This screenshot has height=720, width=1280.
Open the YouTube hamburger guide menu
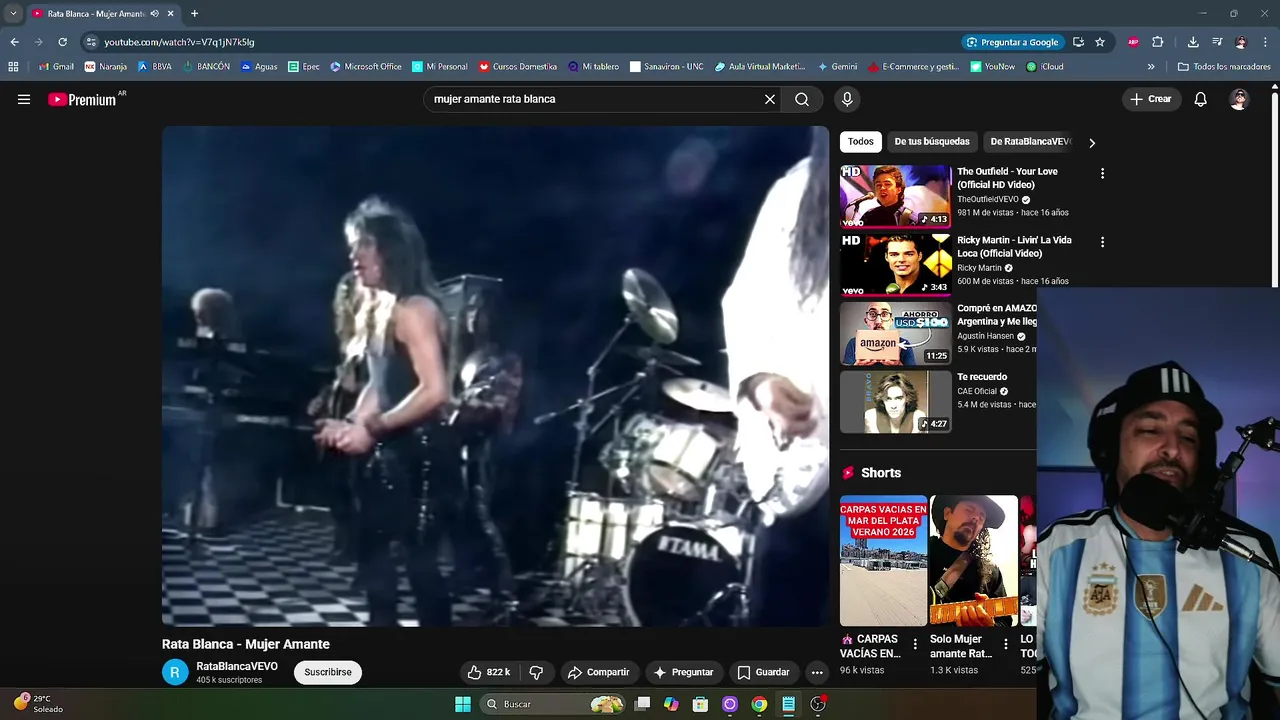tap(24, 99)
